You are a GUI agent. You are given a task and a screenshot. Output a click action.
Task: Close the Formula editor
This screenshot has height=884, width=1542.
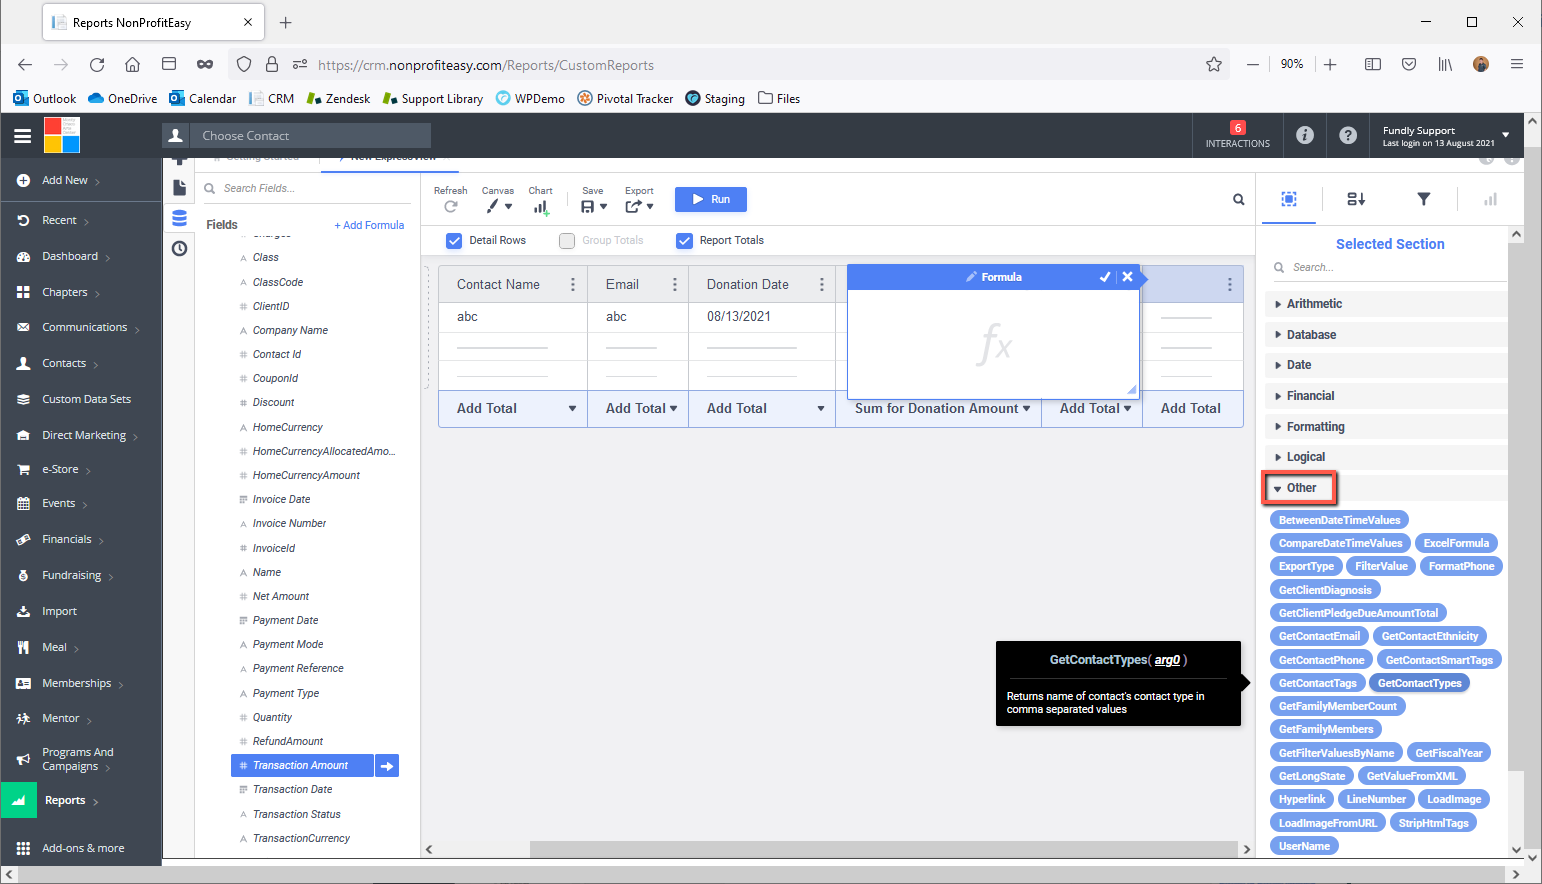pyautogui.click(x=1127, y=277)
